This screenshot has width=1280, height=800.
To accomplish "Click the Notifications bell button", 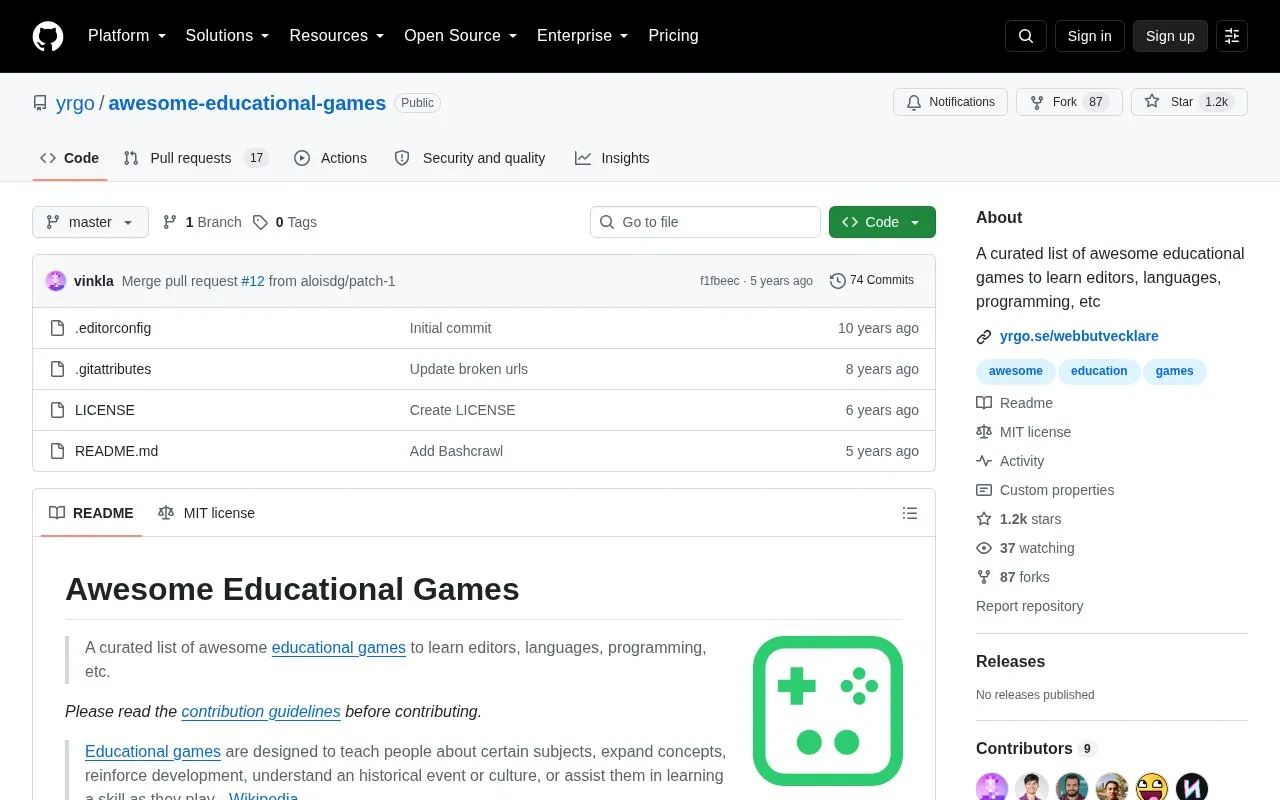I will tap(950, 102).
